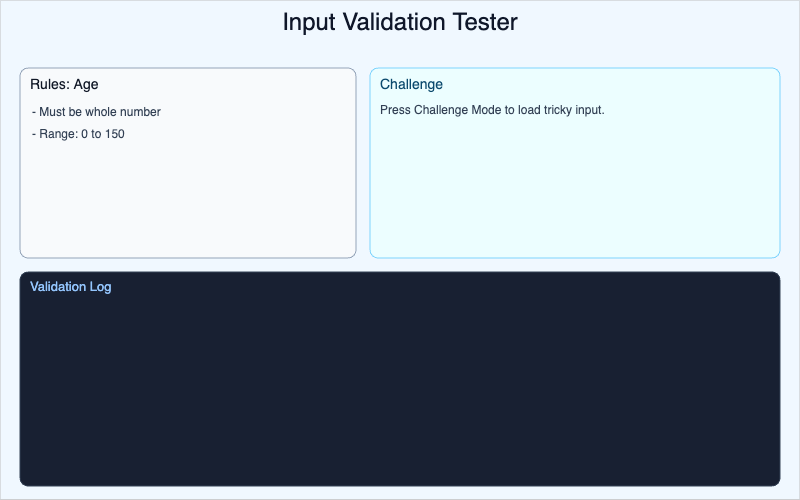Click the Input Validation Tester page title

pyautogui.click(x=400, y=22)
